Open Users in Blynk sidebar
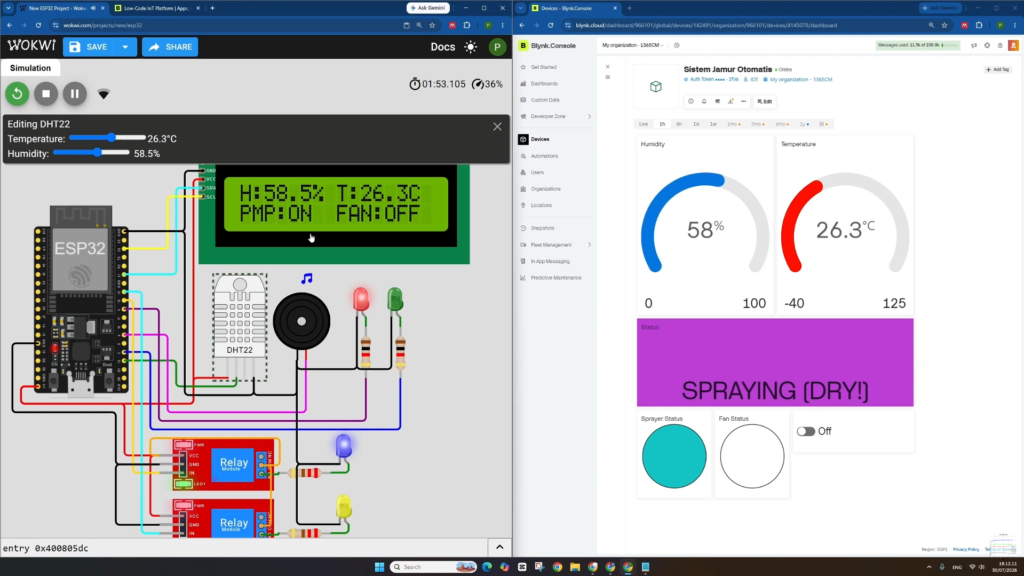Screen dimensions: 1024x576 click(x=537, y=172)
